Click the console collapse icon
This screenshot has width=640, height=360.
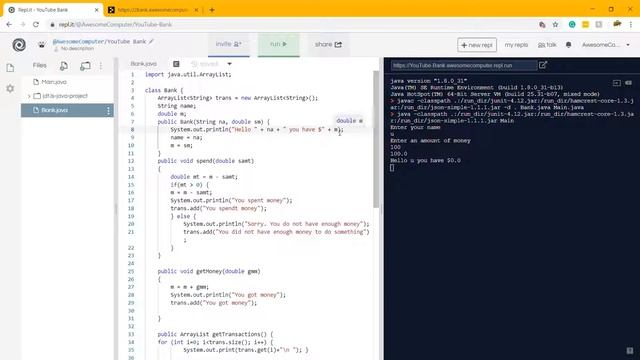pyautogui.click(x=617, y=83)
